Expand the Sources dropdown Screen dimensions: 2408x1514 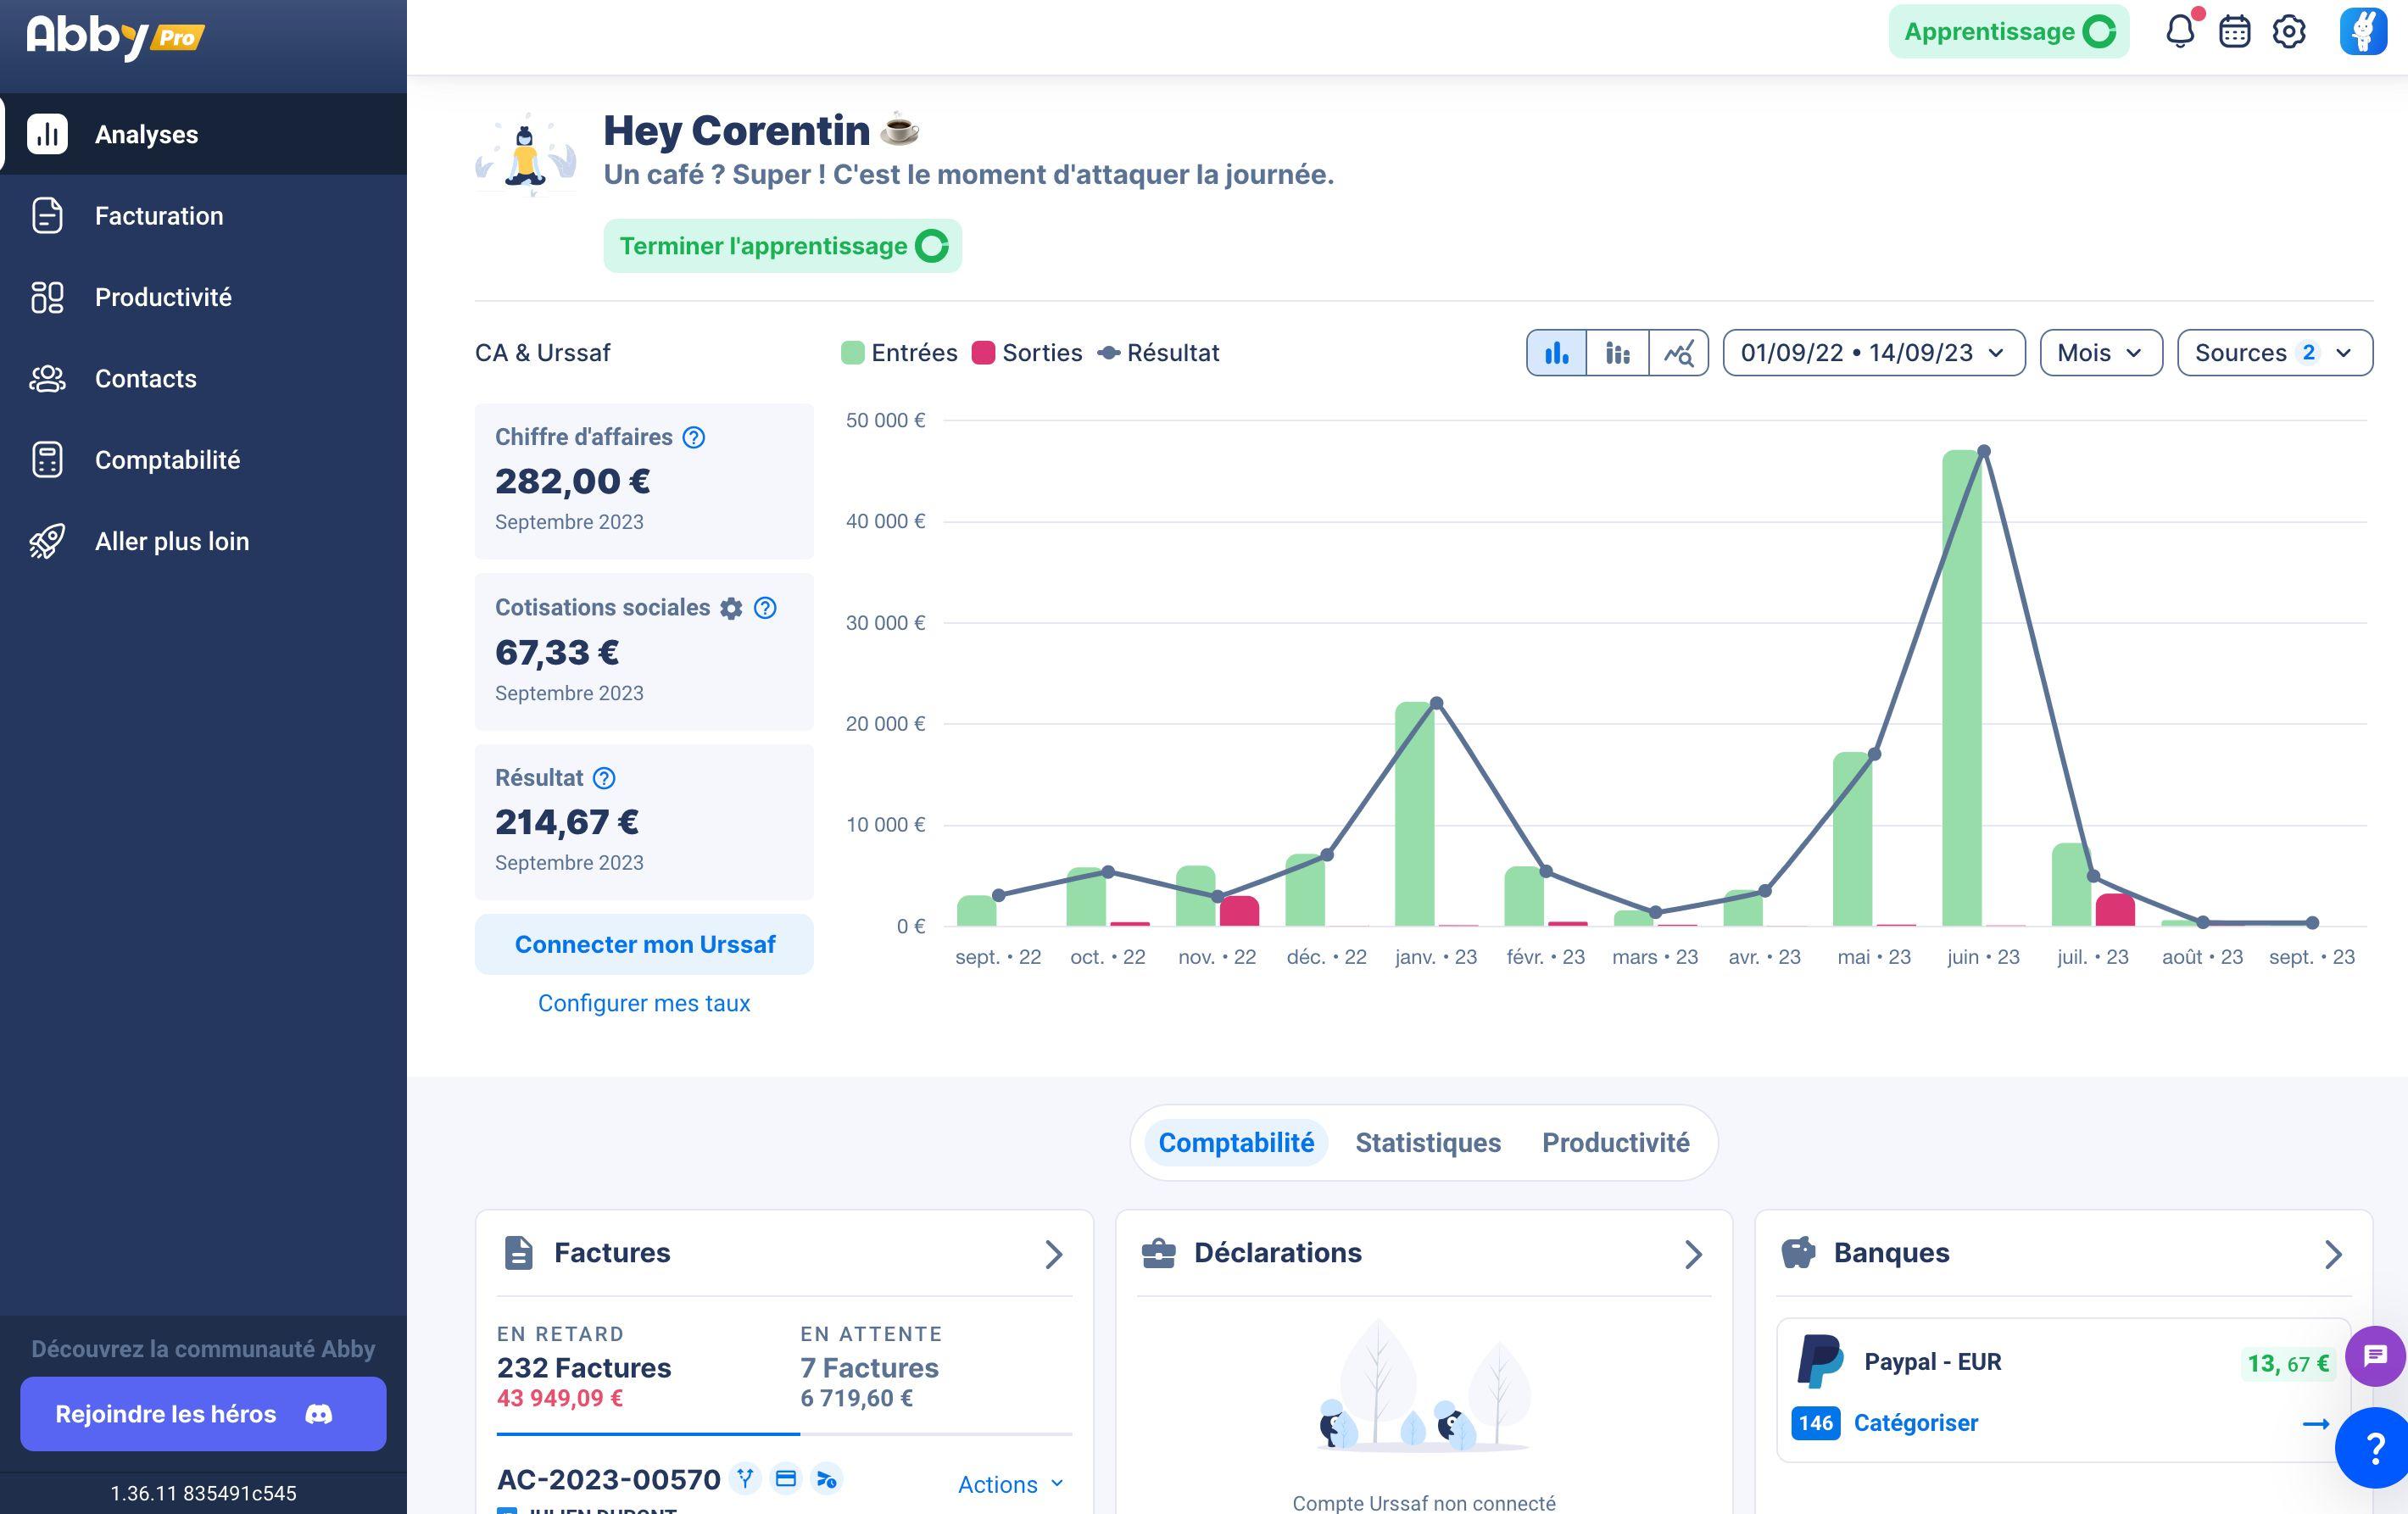2273,353
